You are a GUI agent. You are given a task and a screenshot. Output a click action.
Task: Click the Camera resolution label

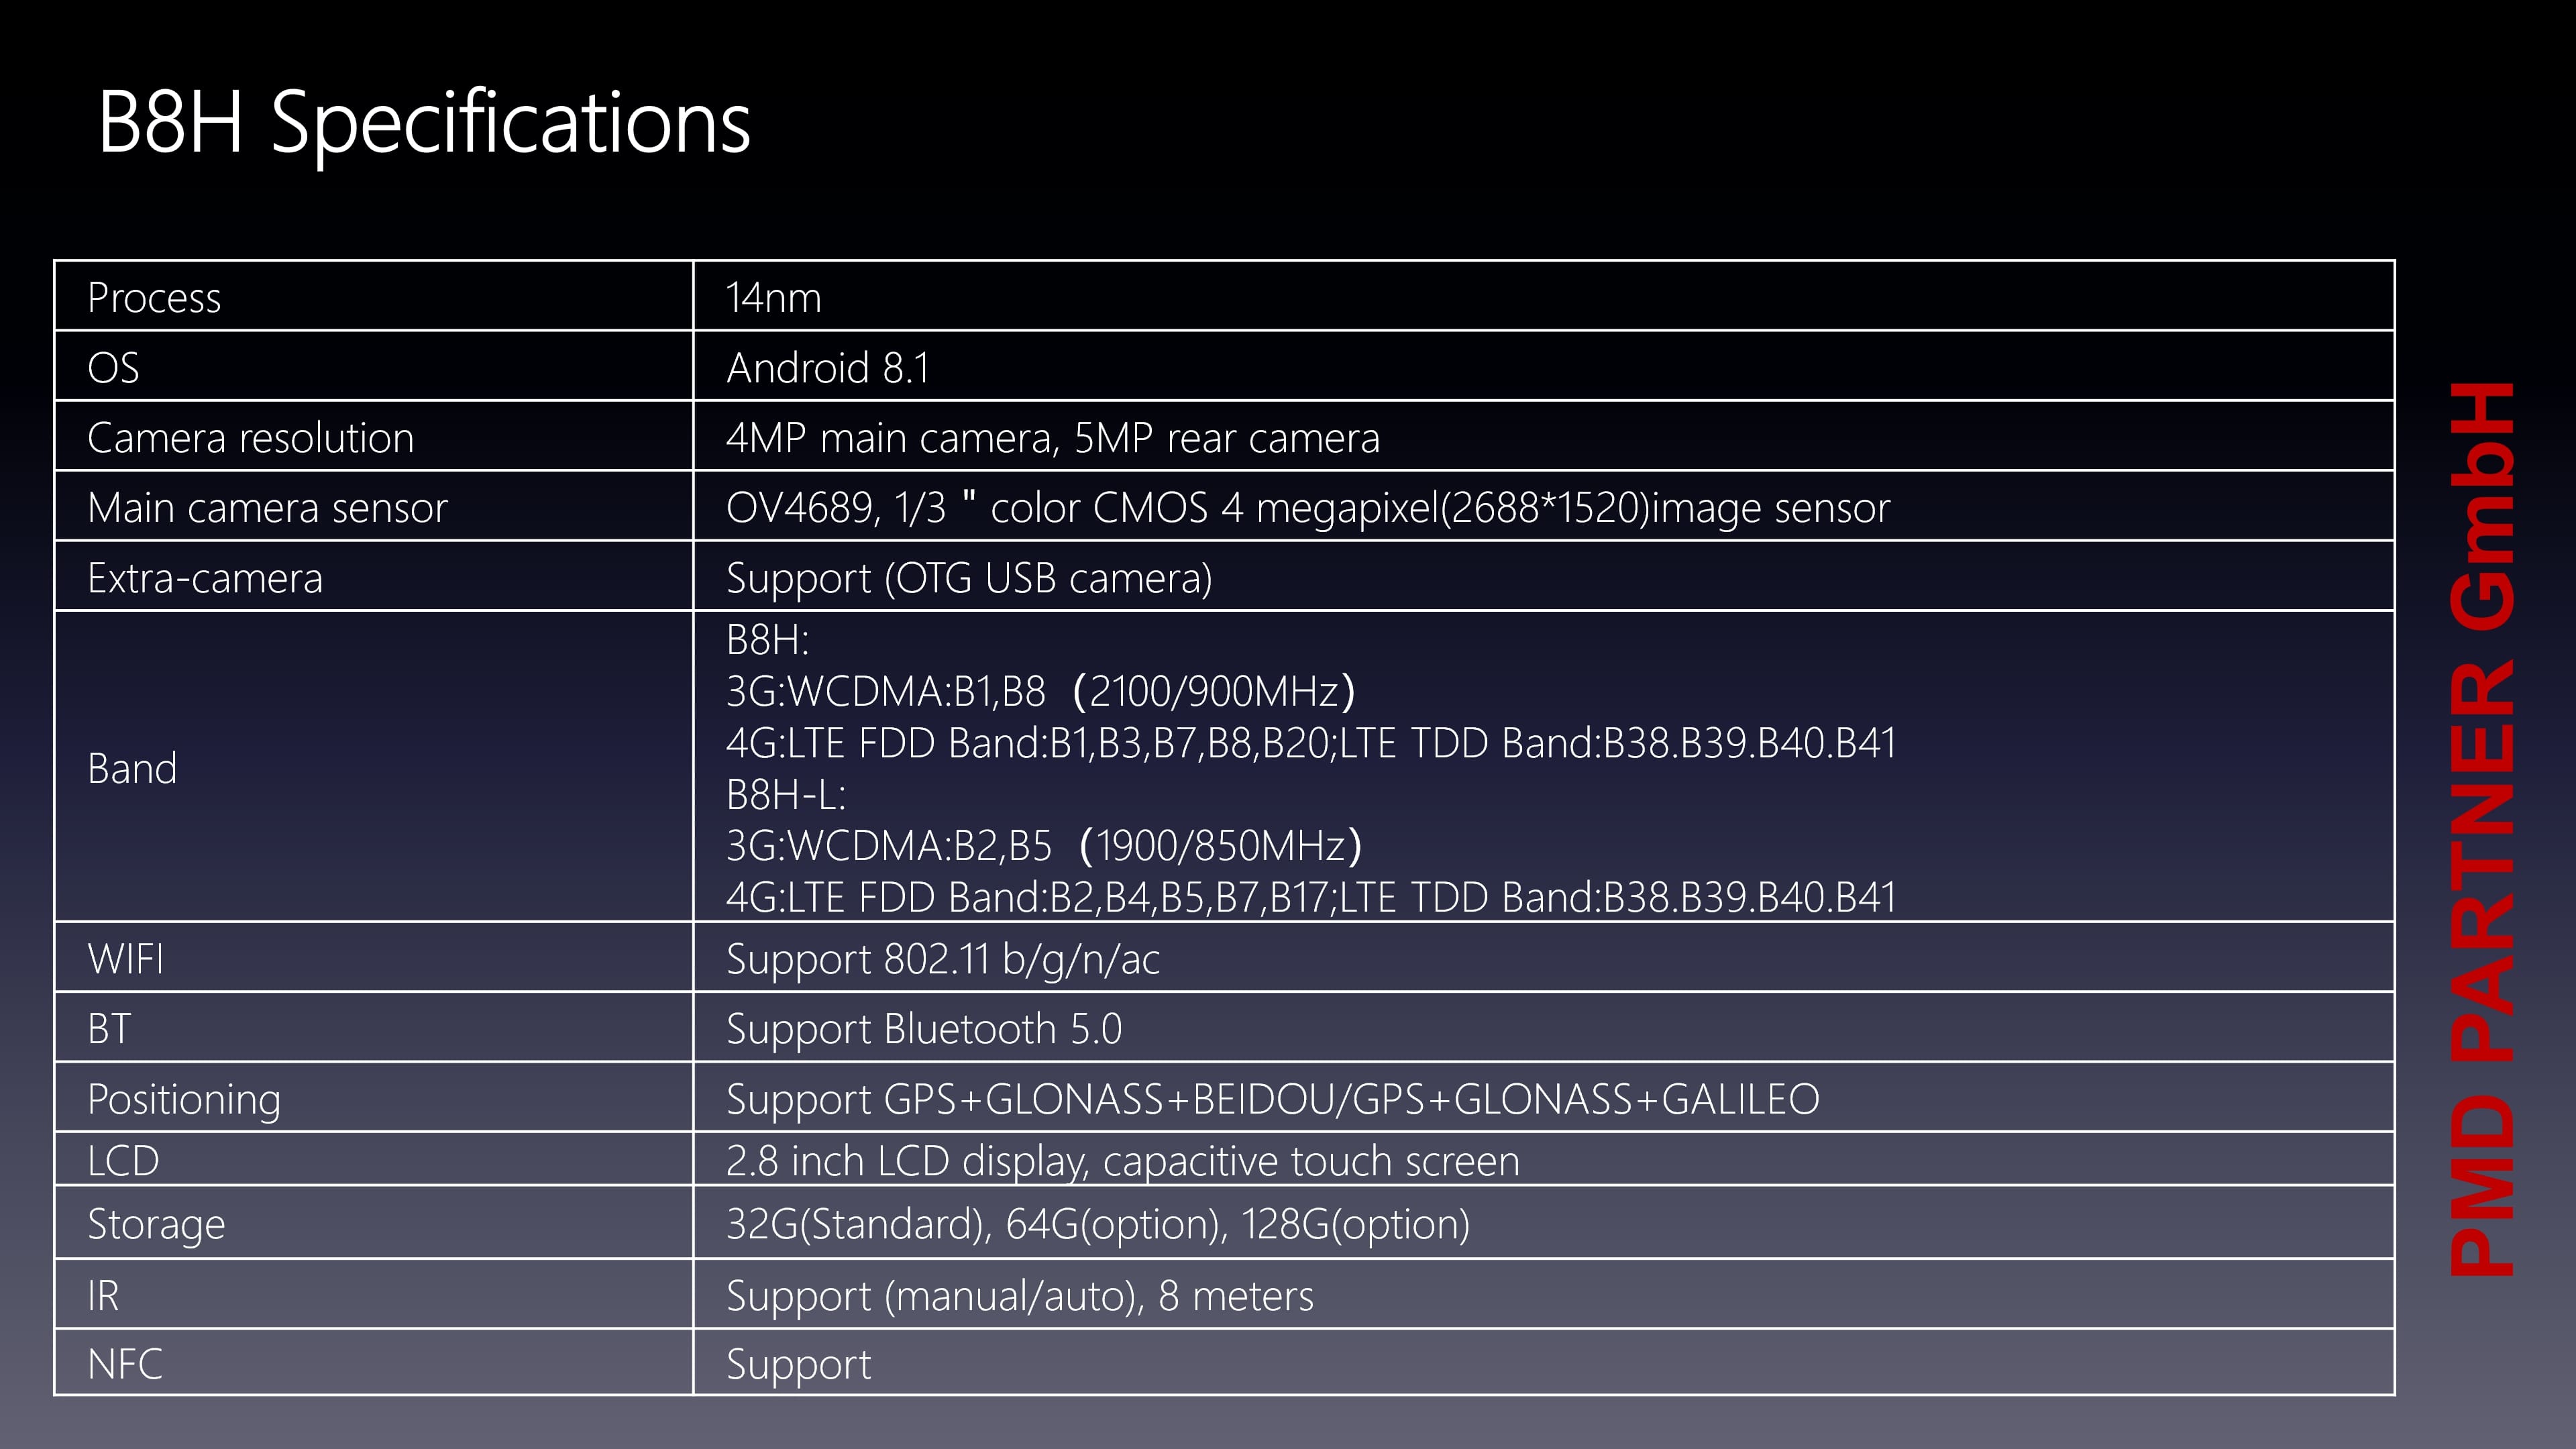click(250, 438)
